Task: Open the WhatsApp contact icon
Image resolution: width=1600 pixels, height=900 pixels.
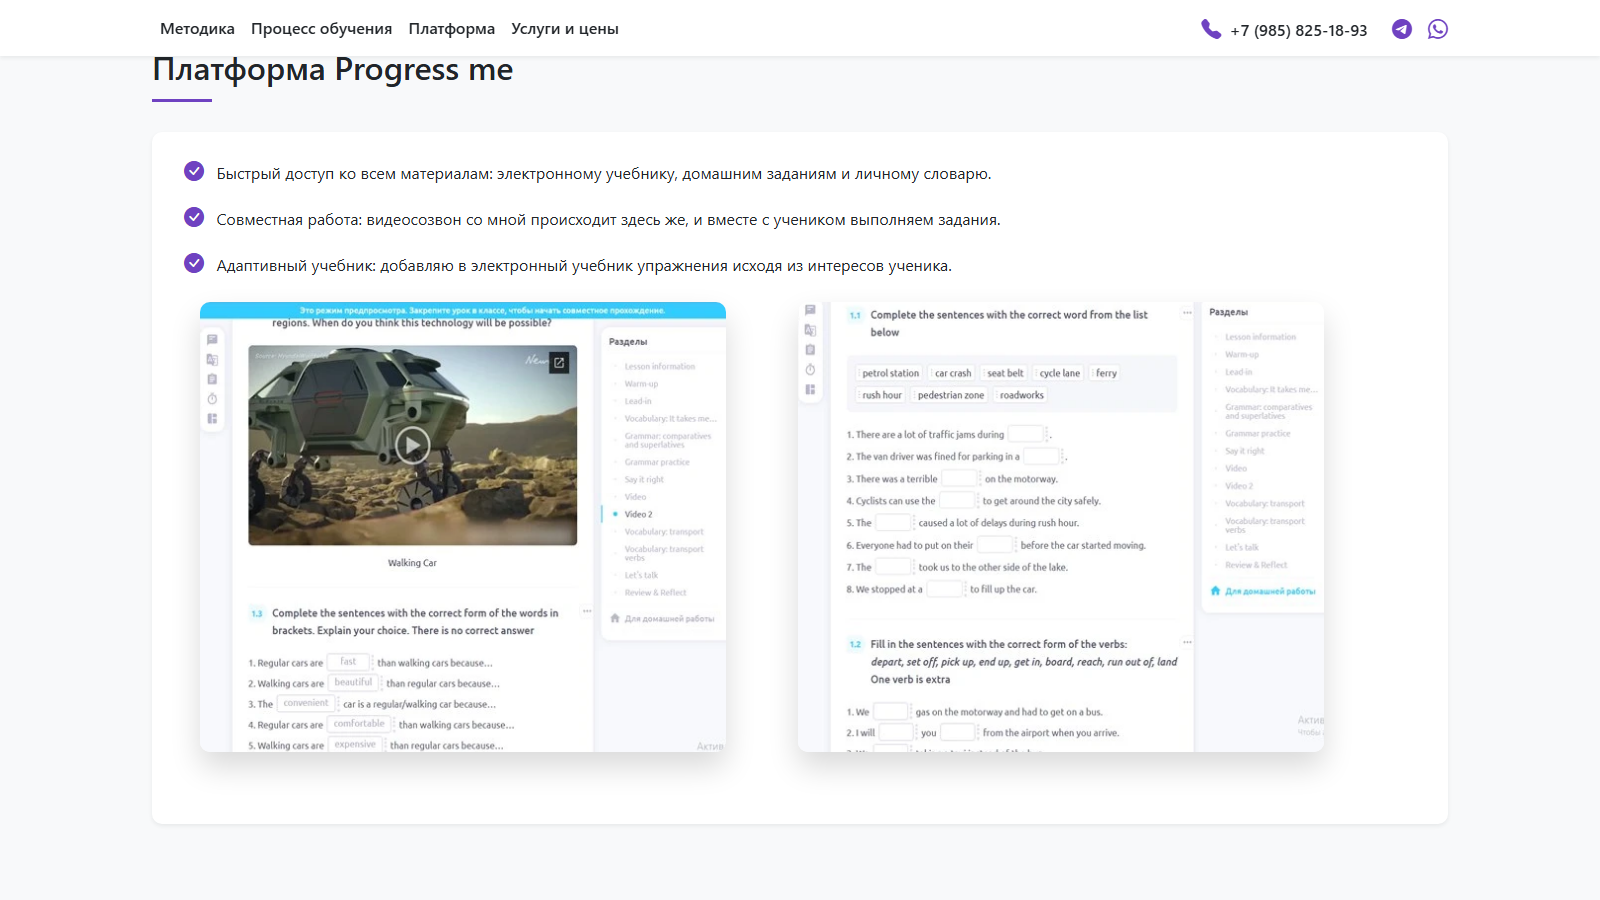Action: point(1438,29)
